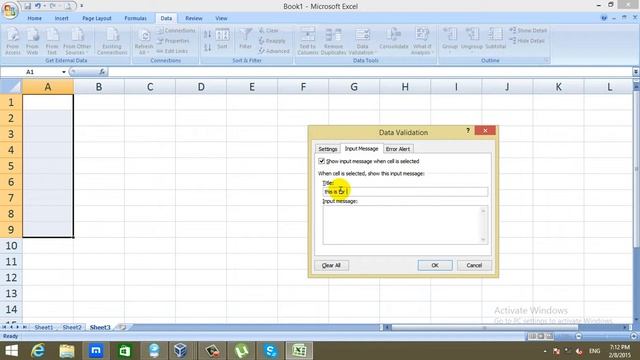
Task: Click the Group icon
Action: [x=450, y=40]
